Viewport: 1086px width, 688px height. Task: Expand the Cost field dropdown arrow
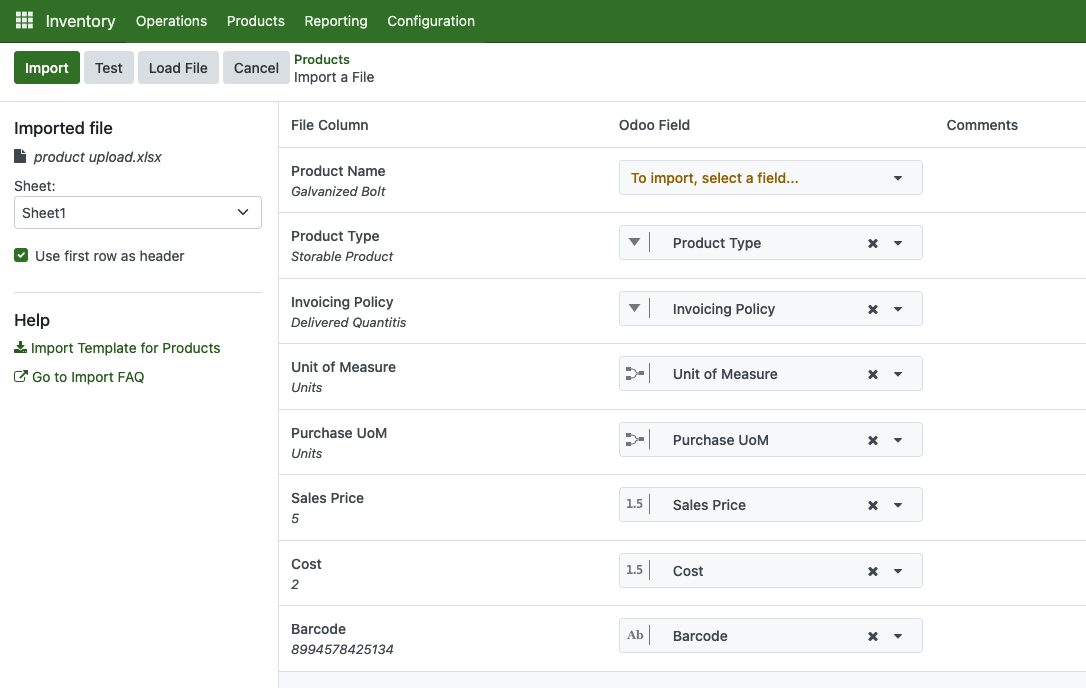pos(898,571)
